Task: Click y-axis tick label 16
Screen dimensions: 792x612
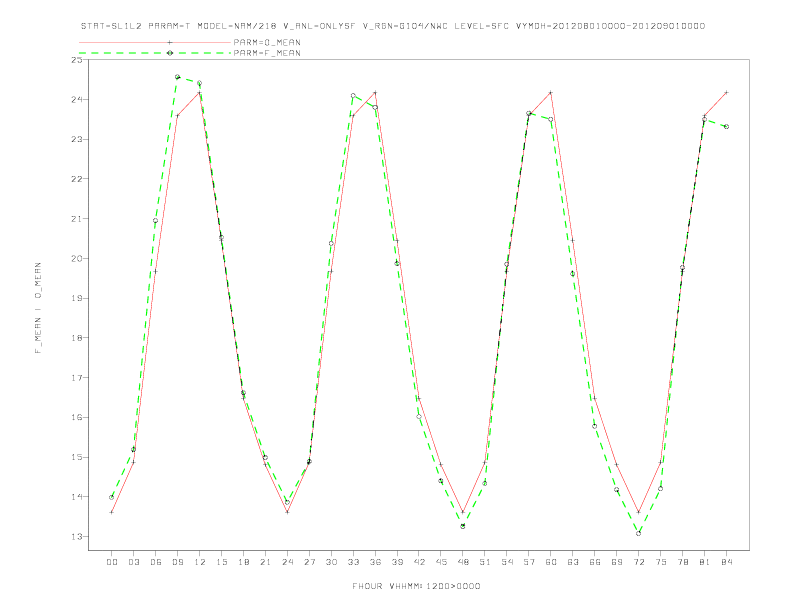Action: [x=77, y=418]
